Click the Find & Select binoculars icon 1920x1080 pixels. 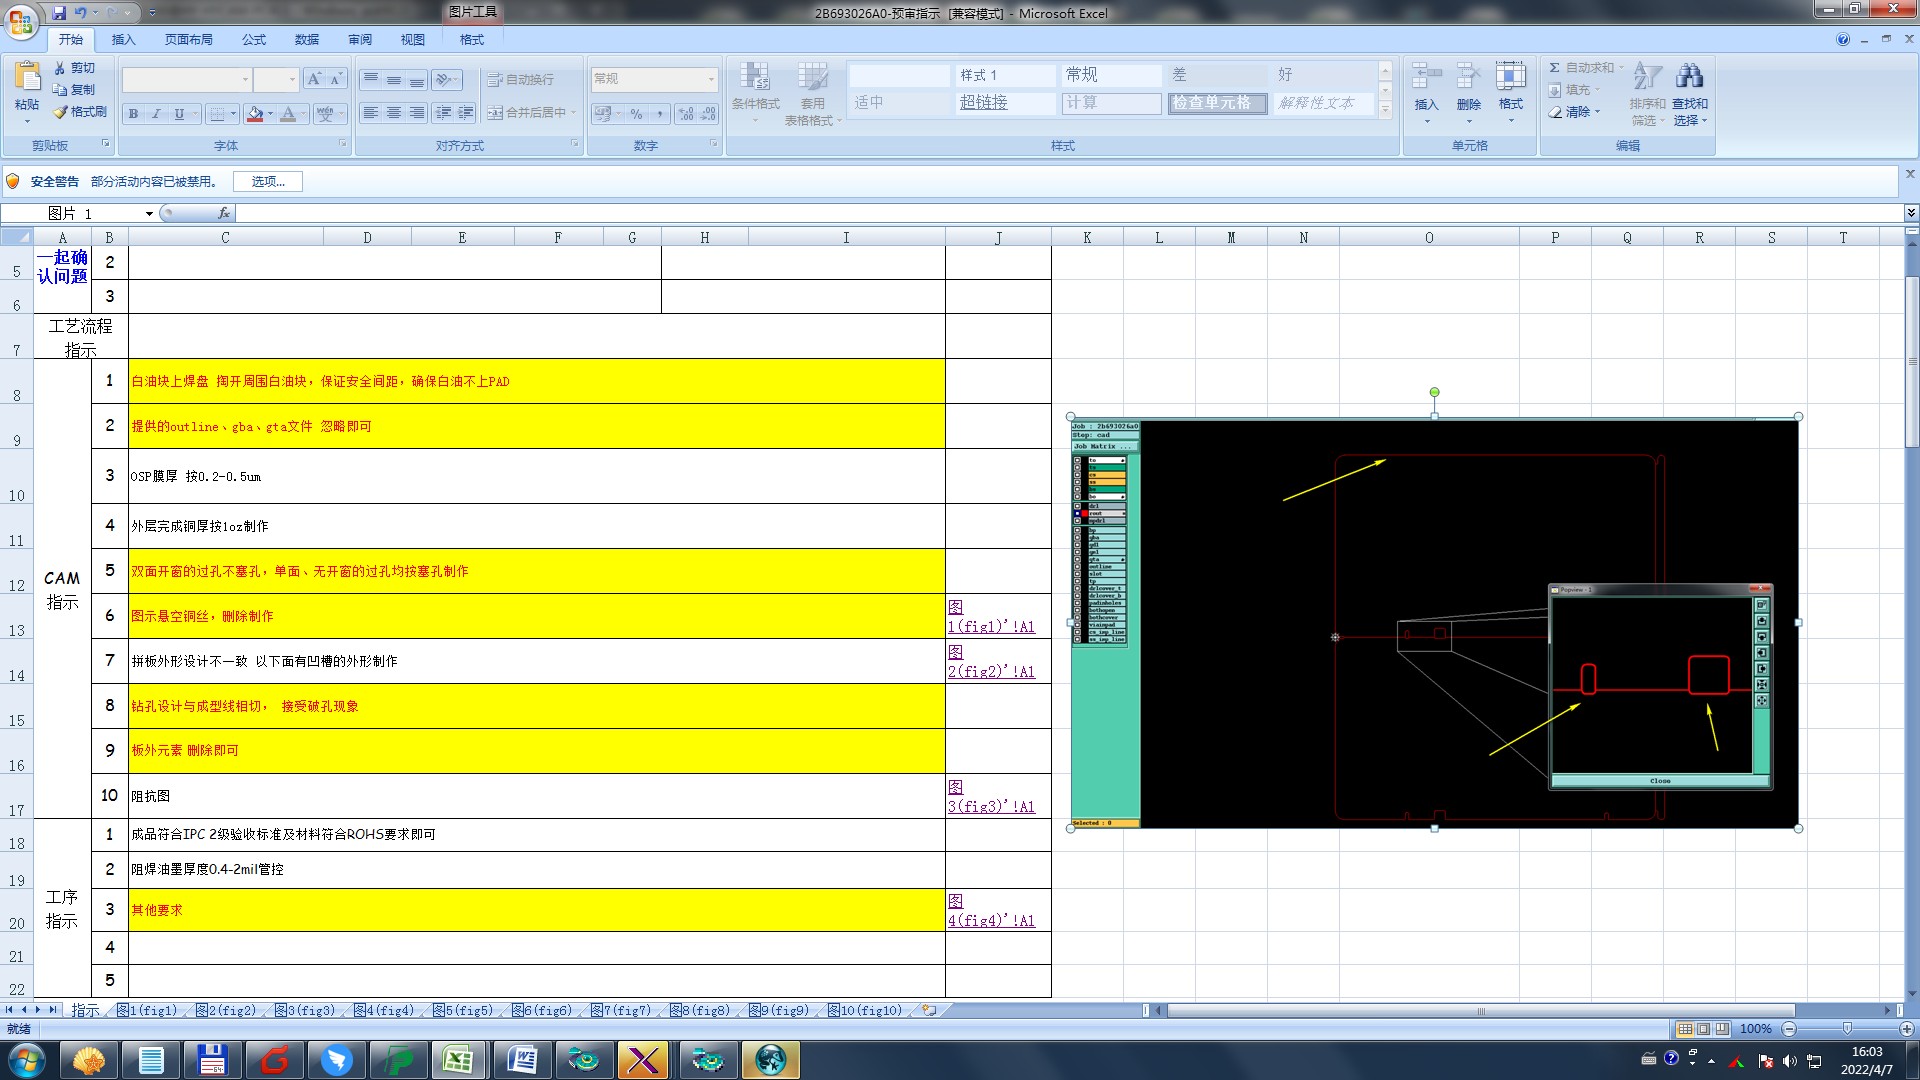(x=1689, y=77)
